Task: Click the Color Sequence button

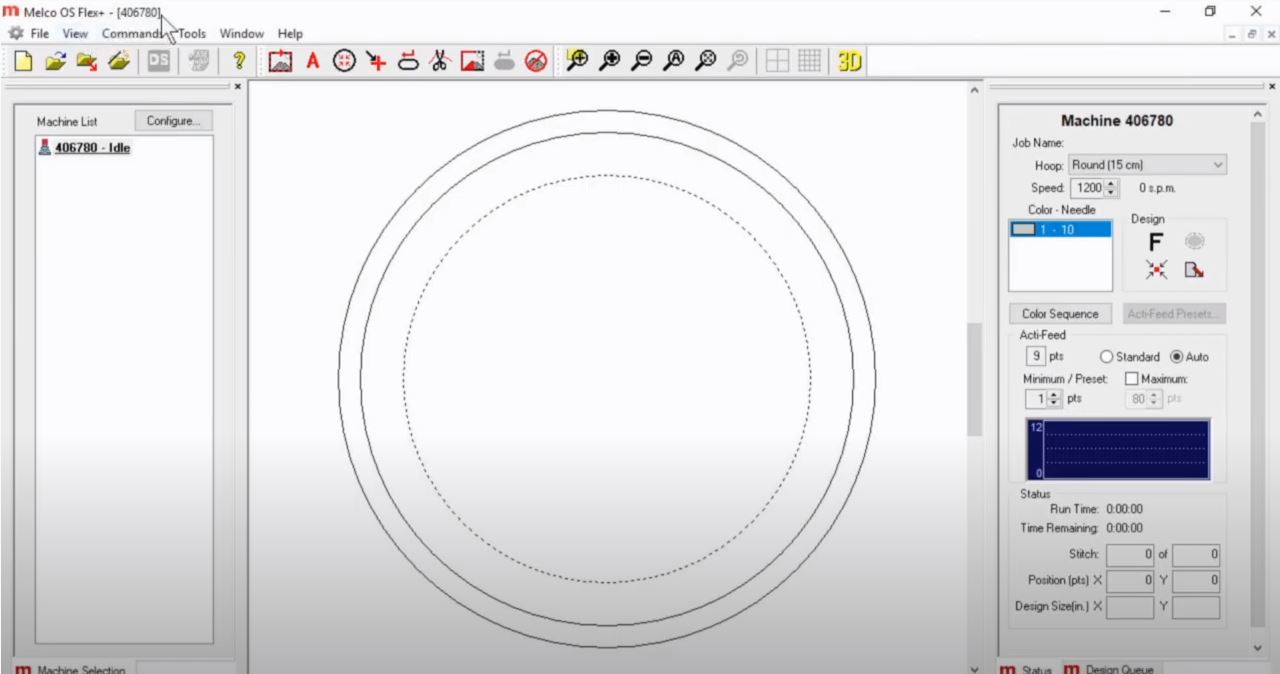Action: click(x=1060, y=314)
